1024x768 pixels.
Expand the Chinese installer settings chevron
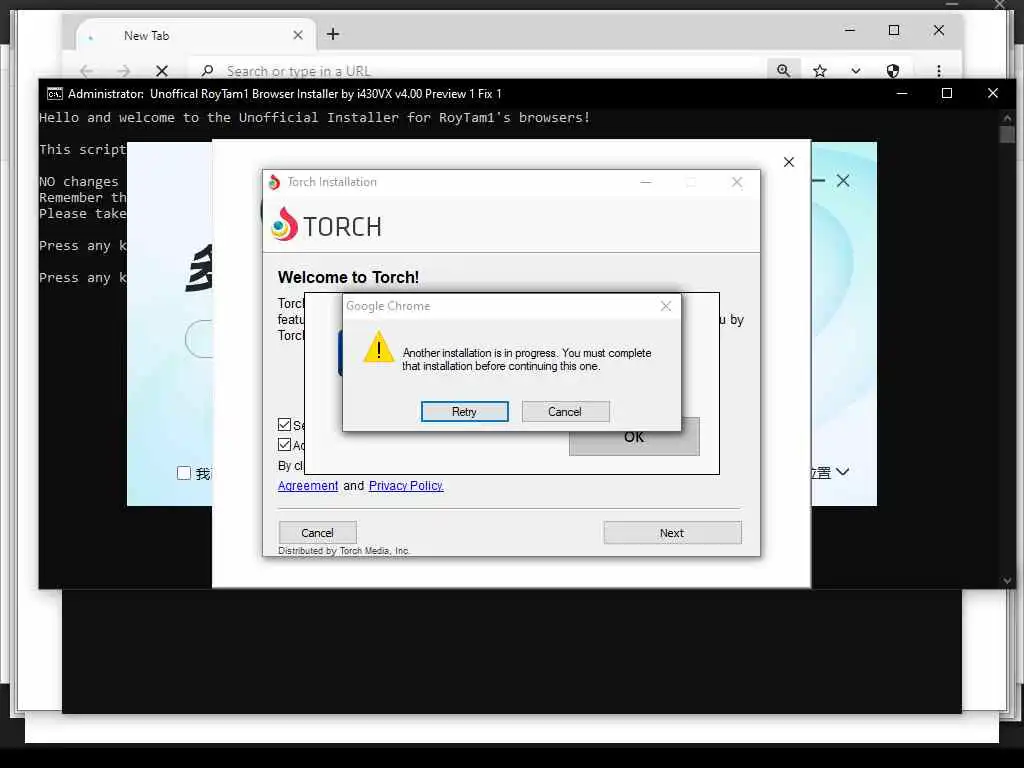tap(842, 472)
